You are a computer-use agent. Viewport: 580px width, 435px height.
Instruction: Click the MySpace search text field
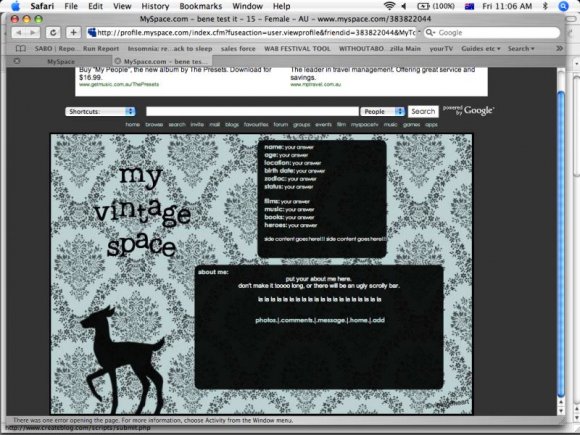pos(252,111)
